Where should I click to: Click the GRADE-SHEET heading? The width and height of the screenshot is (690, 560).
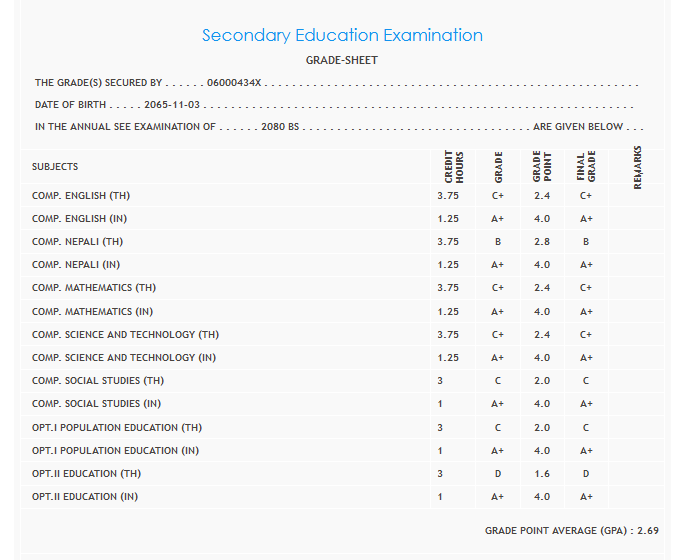coord(342,61)
